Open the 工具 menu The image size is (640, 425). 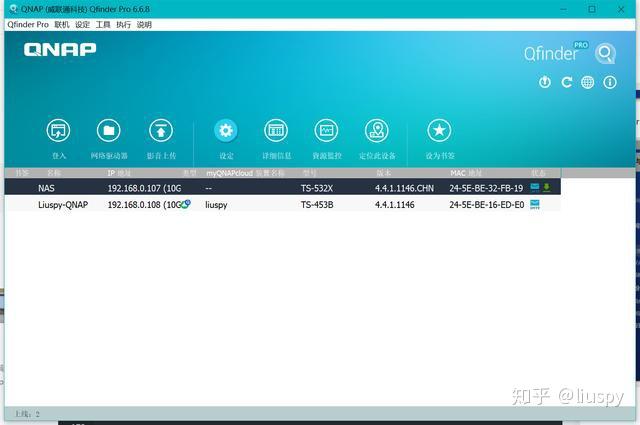(103, 24)
